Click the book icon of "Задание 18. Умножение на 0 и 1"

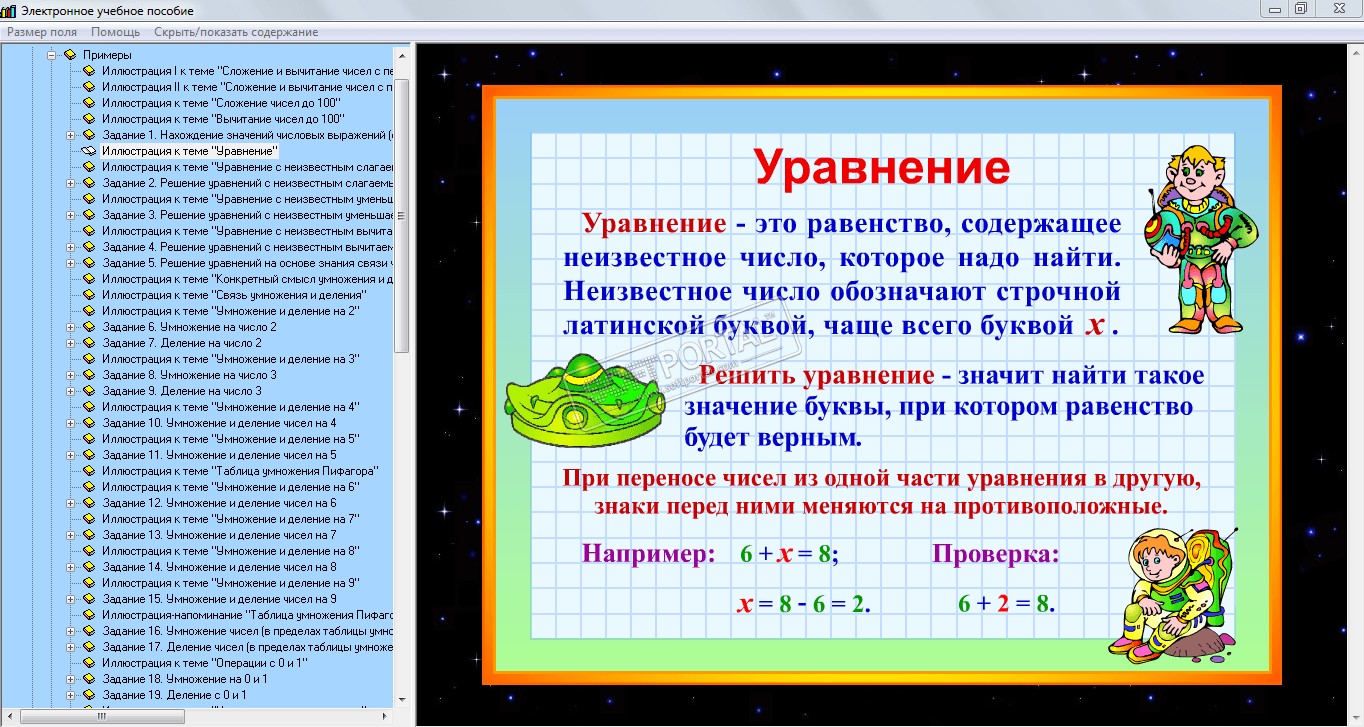click(88, 679)
